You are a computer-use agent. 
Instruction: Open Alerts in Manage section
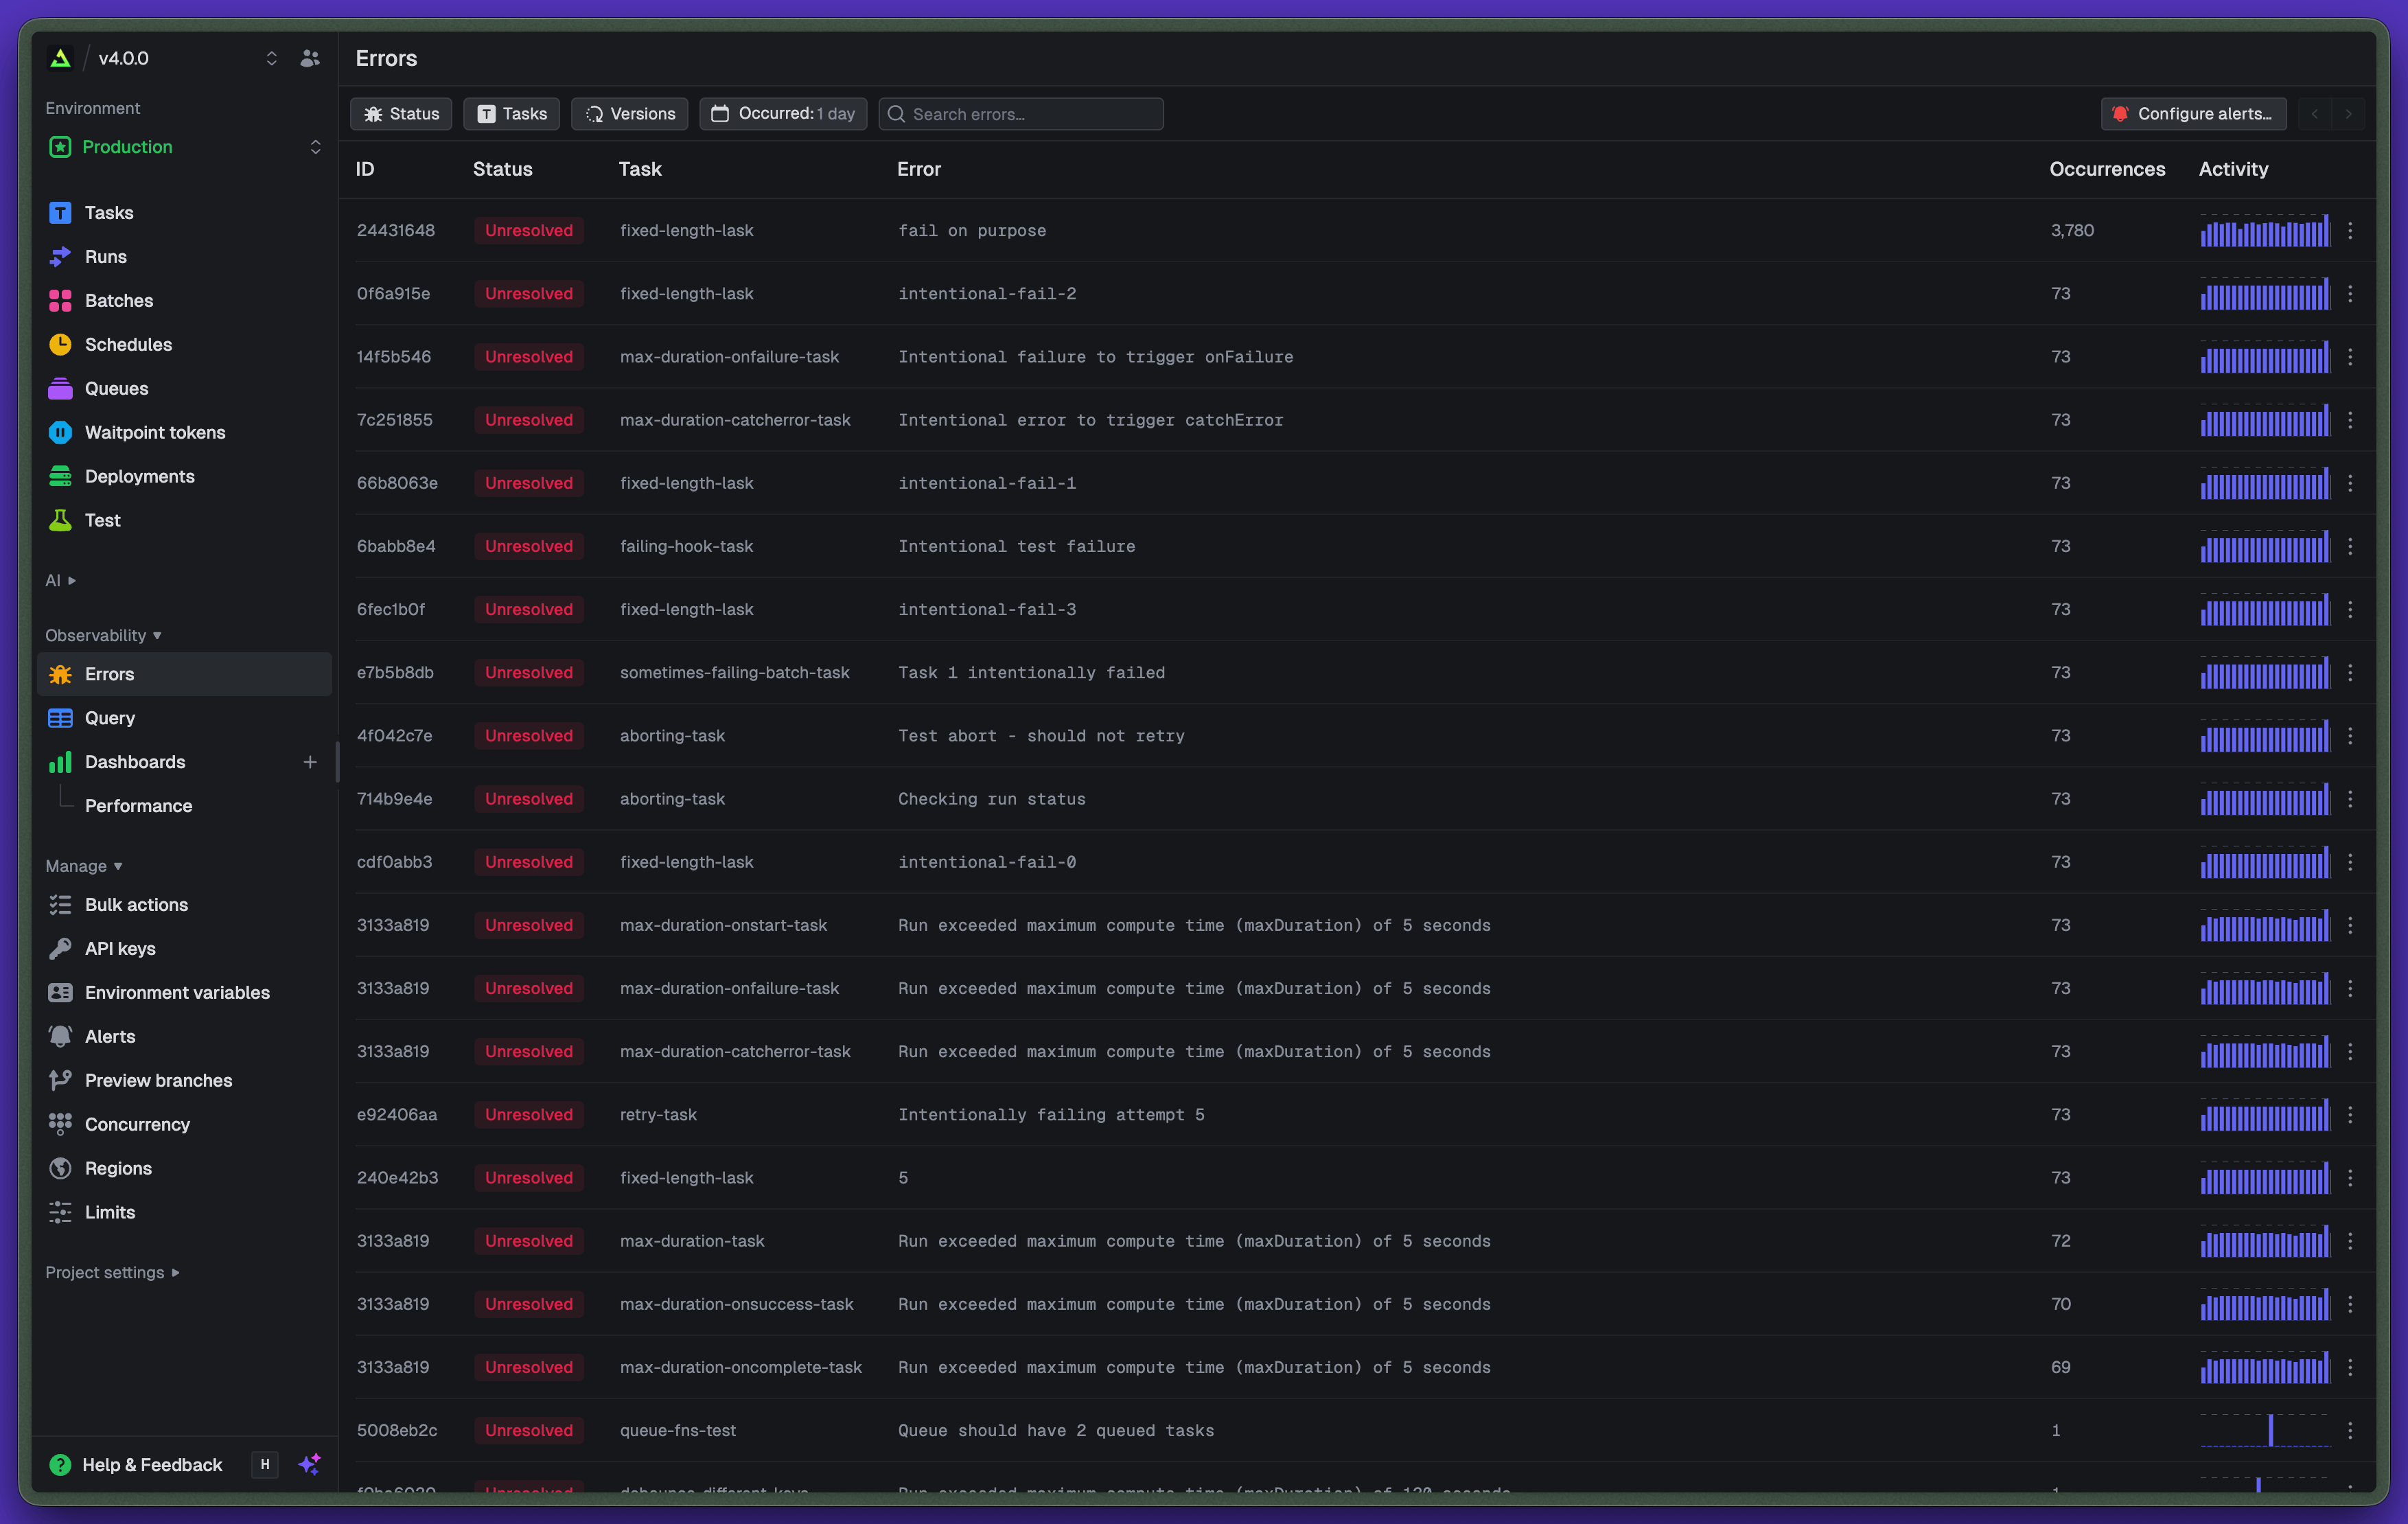[184, 1036]
